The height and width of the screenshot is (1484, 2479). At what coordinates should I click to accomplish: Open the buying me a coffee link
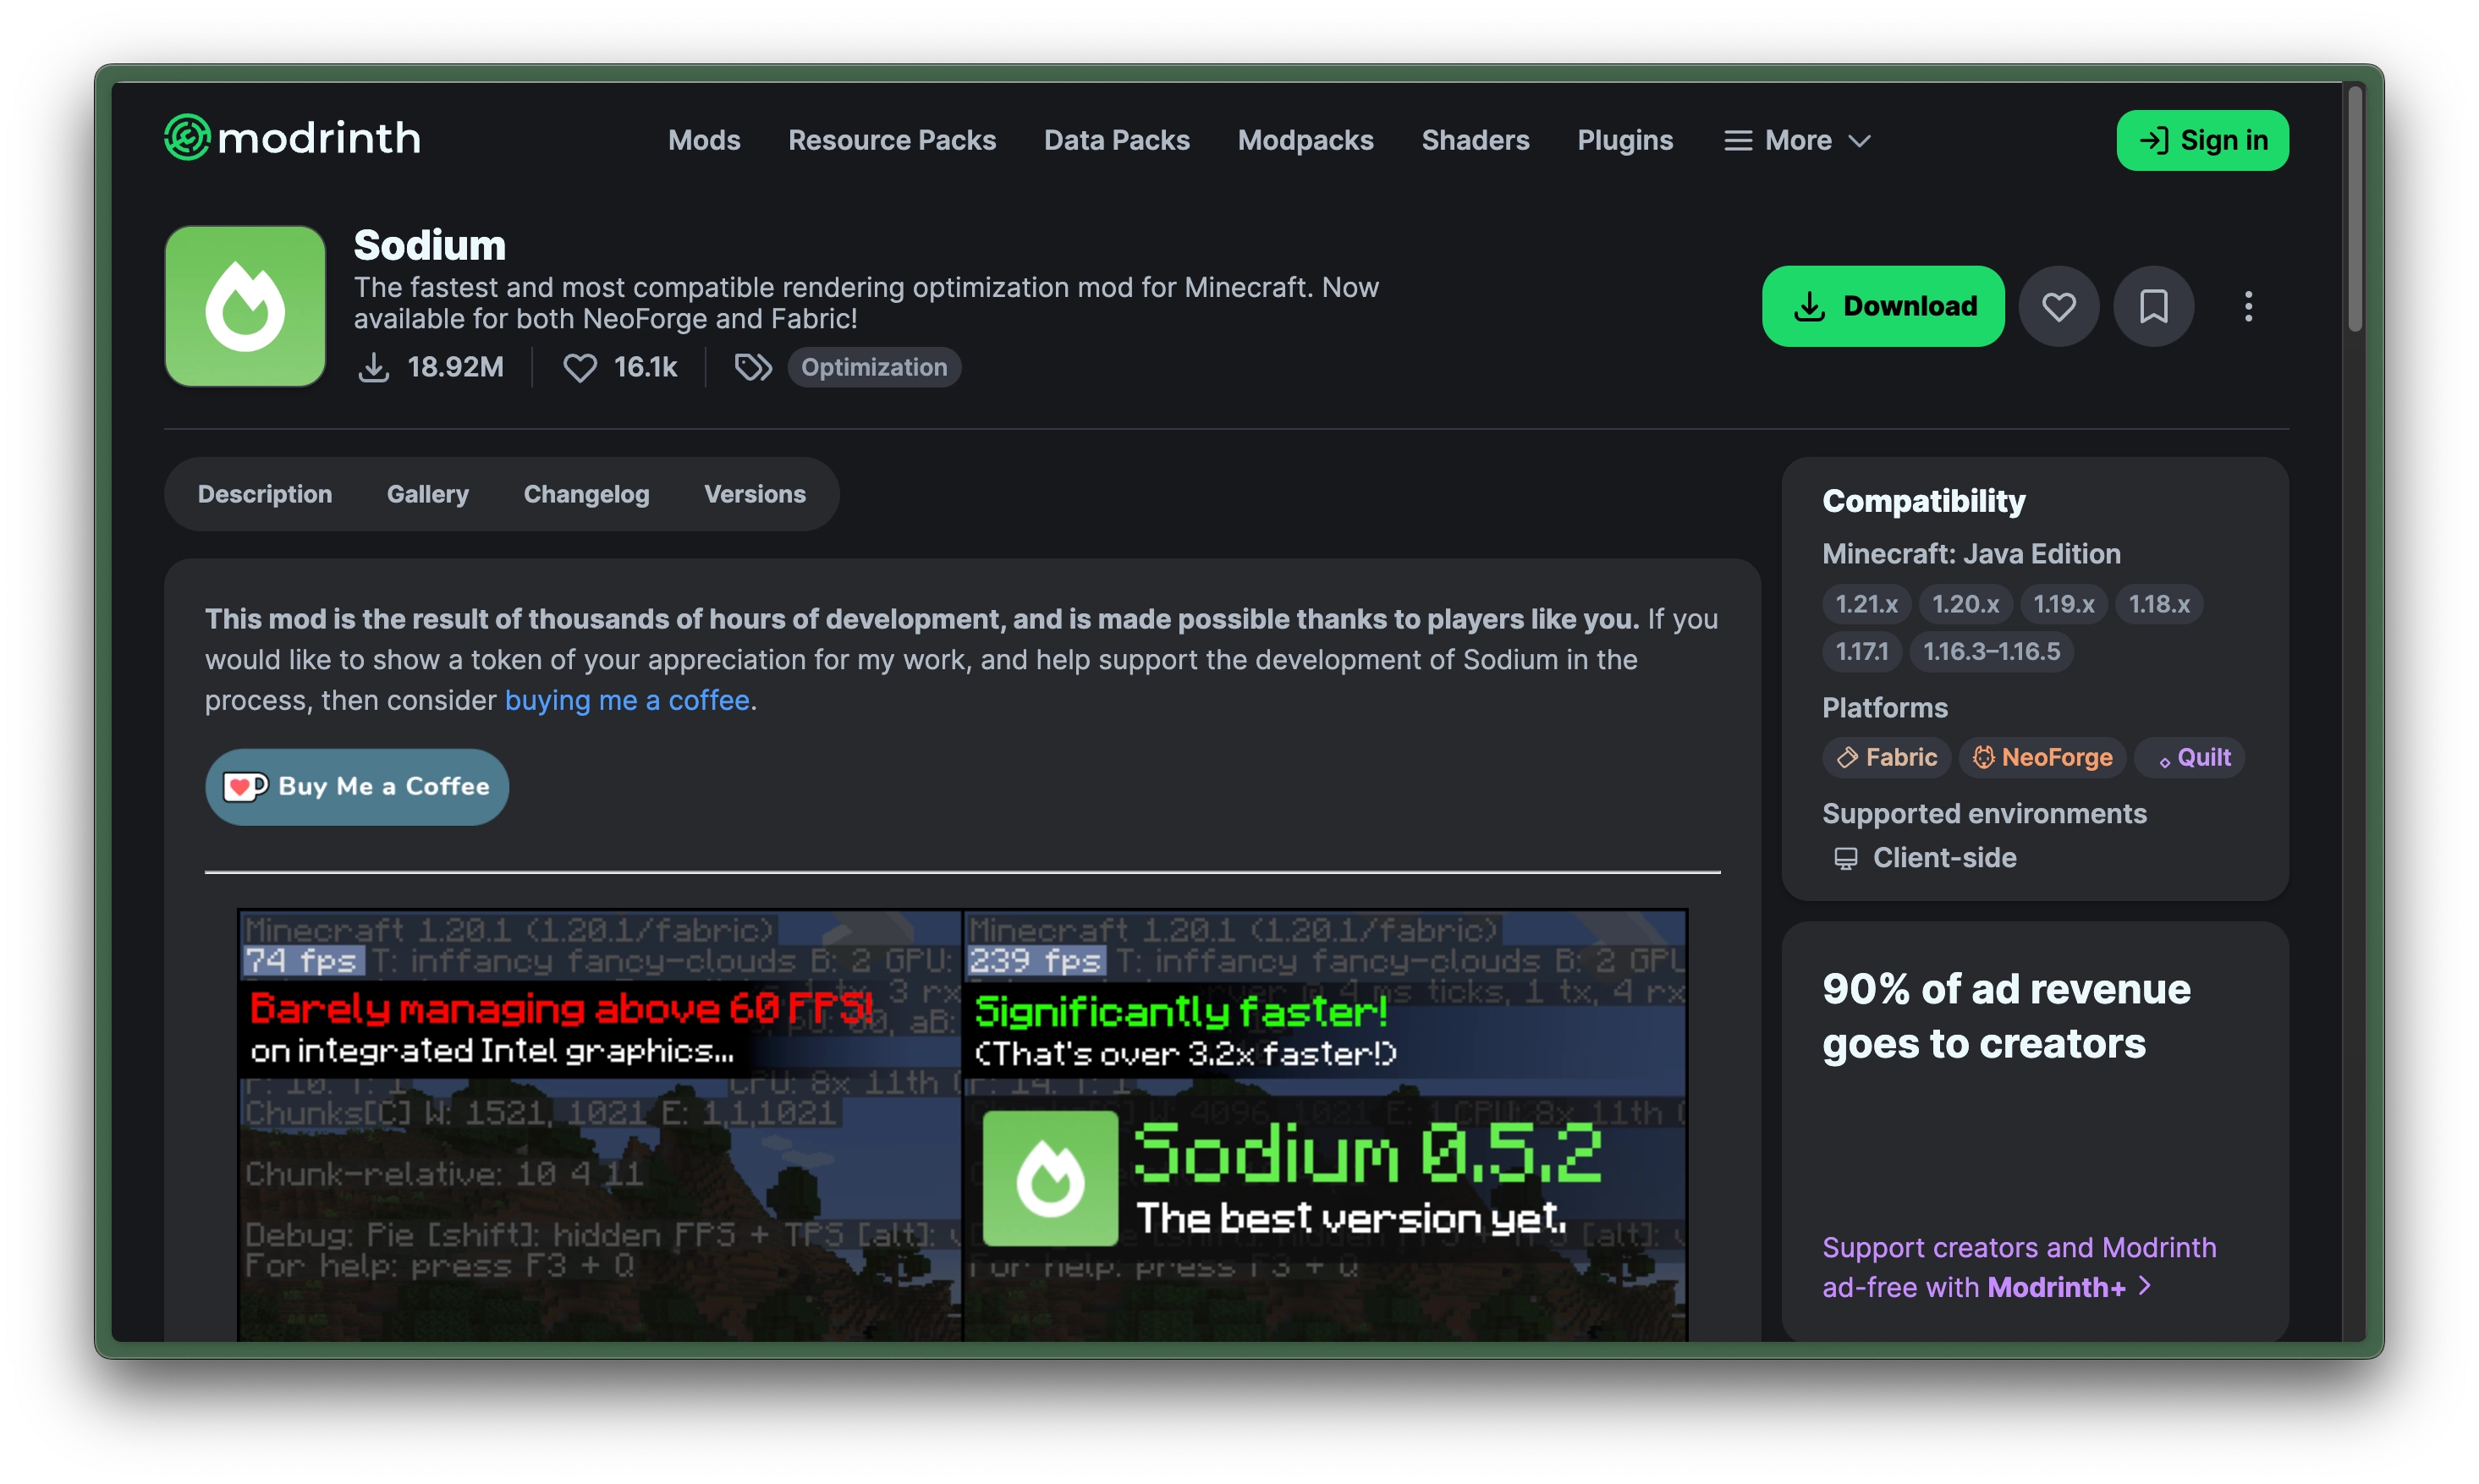[x=628, y=700]
